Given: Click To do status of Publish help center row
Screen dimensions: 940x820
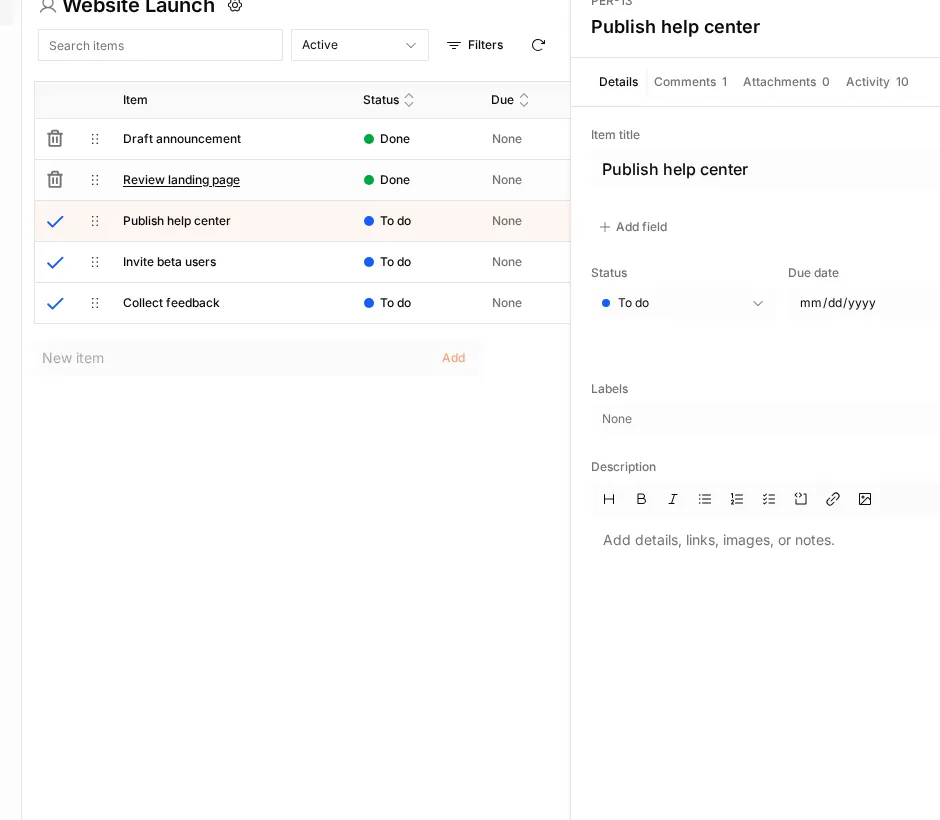Looking at the screenshot, I should (387, 221).
